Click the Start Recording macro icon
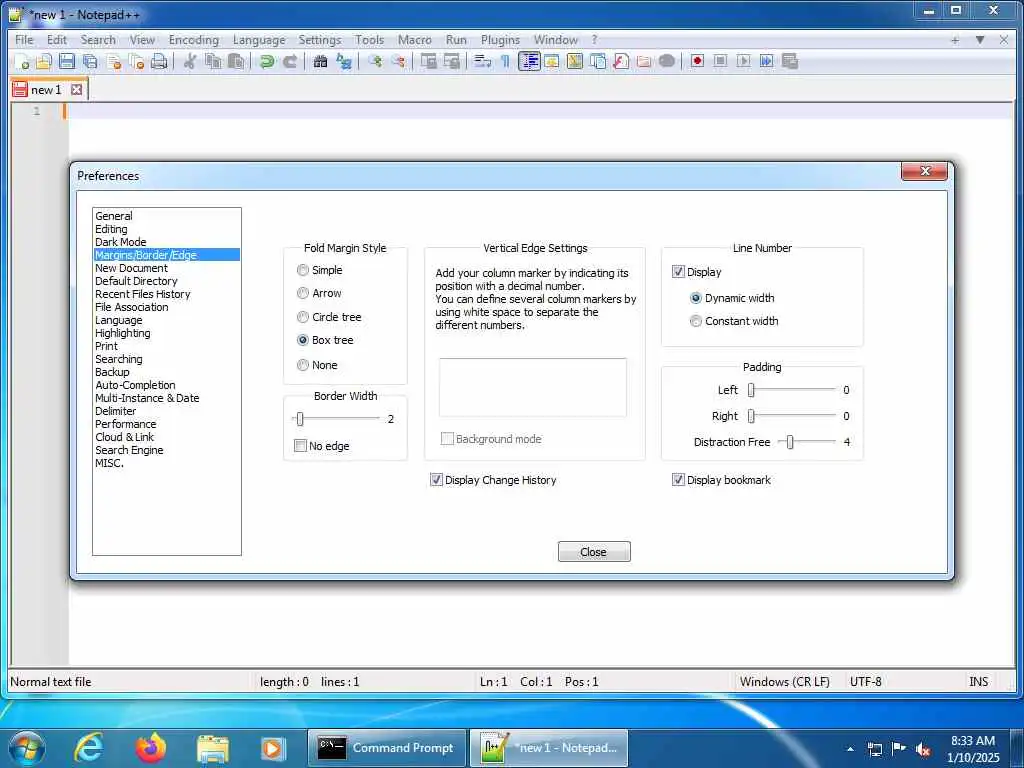The width and height of the screenshot is (1024, 768). click(x=697, y=61)
